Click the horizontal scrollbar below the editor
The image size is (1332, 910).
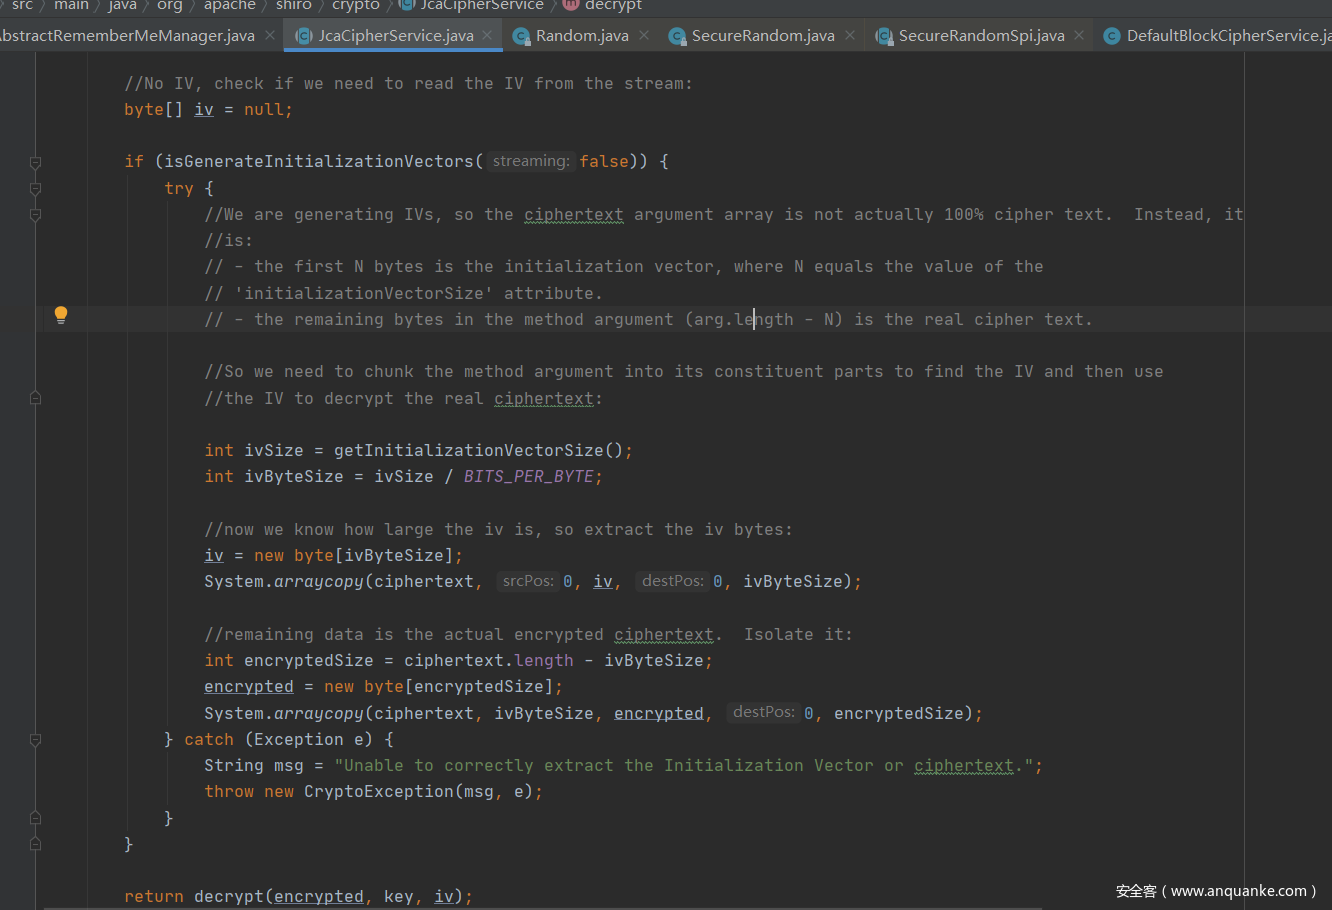[540, 907]
